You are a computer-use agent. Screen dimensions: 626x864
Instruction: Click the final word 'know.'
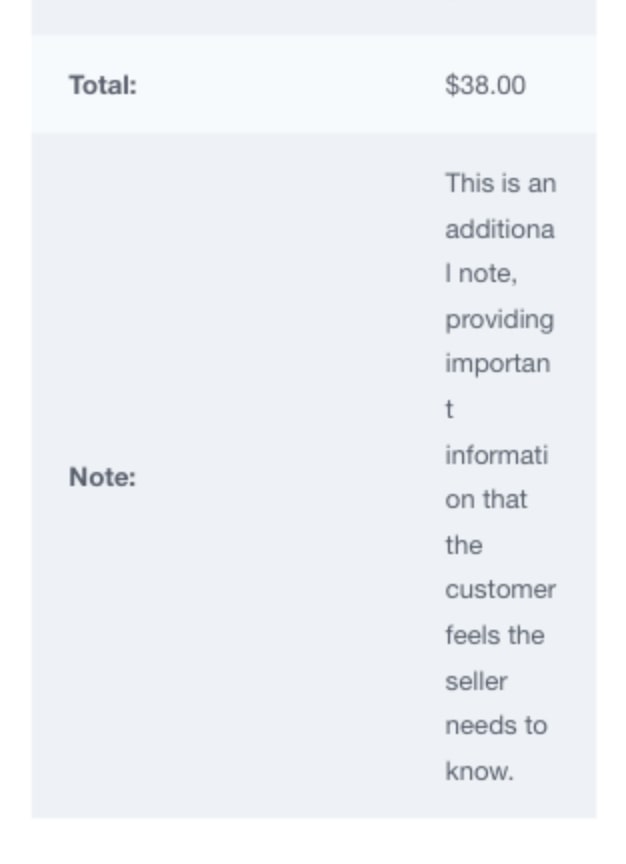(x=479, y=771)
